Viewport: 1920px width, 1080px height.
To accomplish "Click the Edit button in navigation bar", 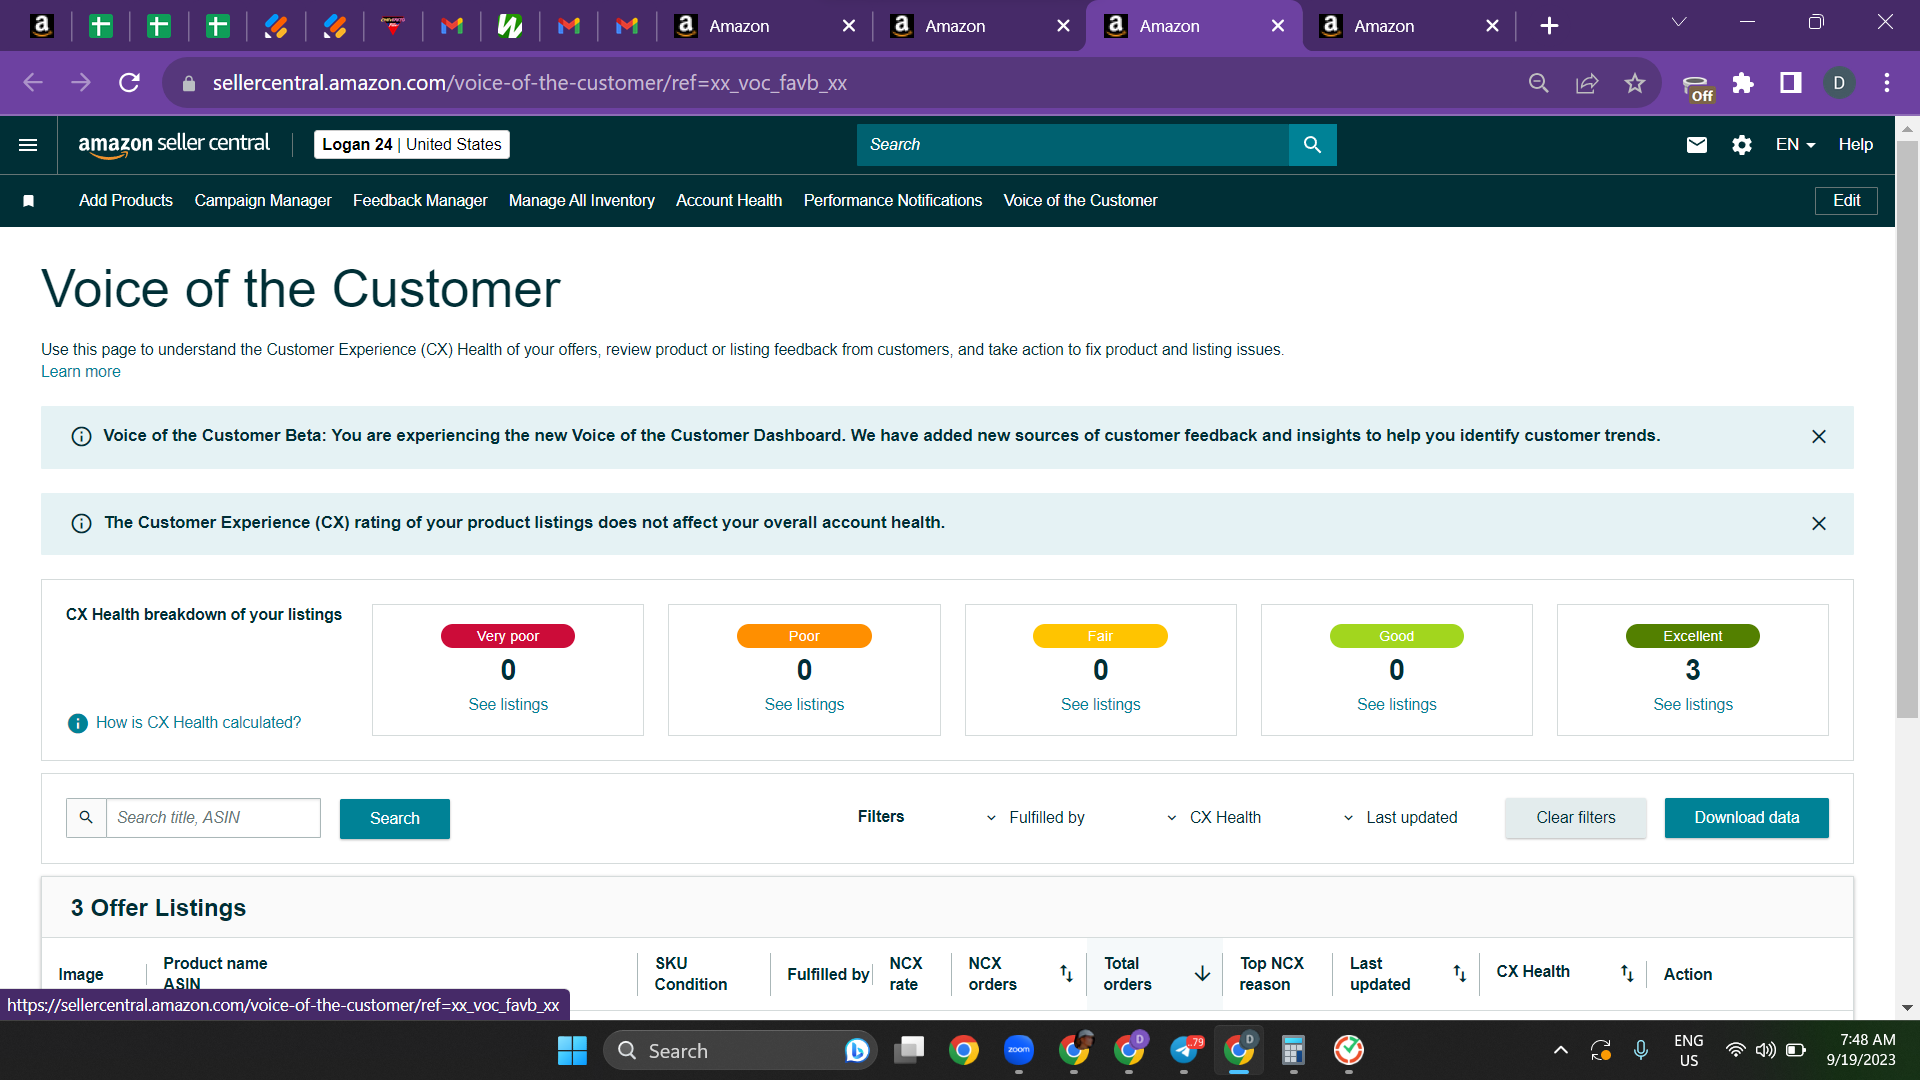I will [x=1846, y=201].
